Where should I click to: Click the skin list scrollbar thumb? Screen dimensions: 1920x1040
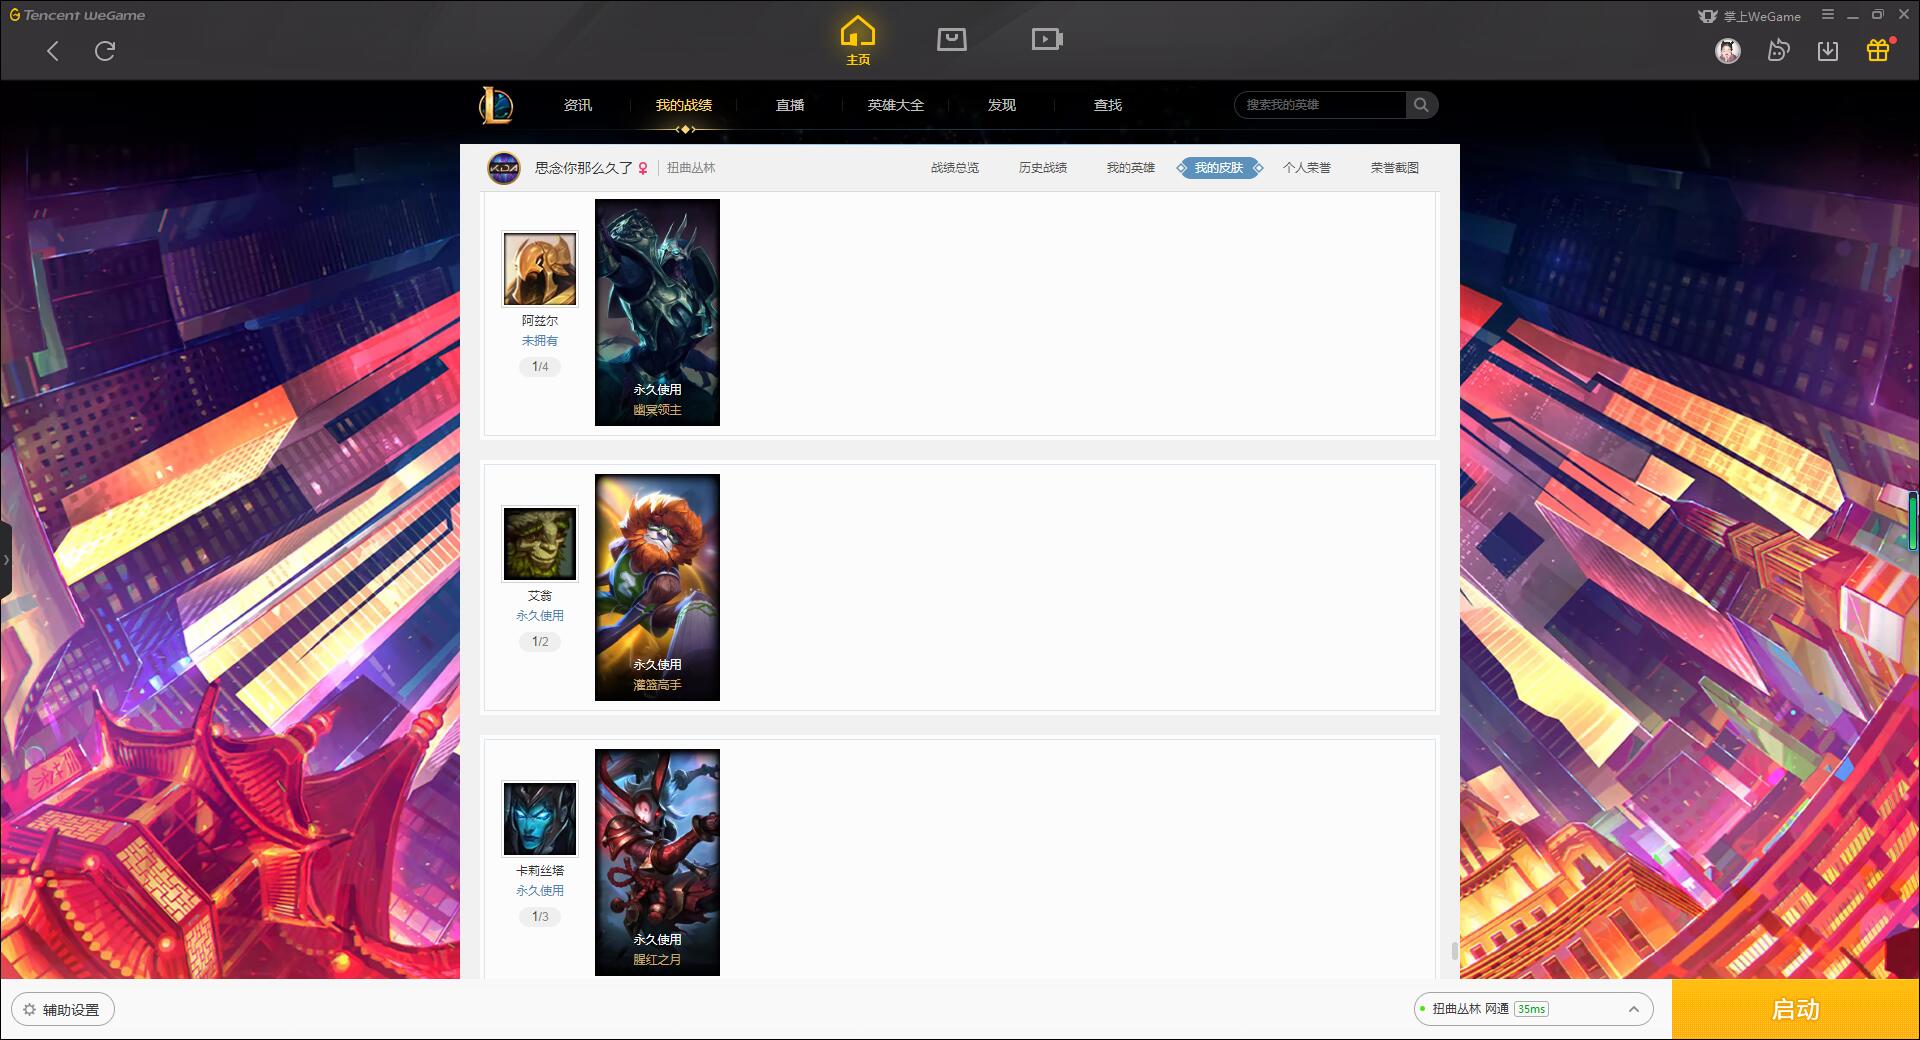tap(1454, 950)
